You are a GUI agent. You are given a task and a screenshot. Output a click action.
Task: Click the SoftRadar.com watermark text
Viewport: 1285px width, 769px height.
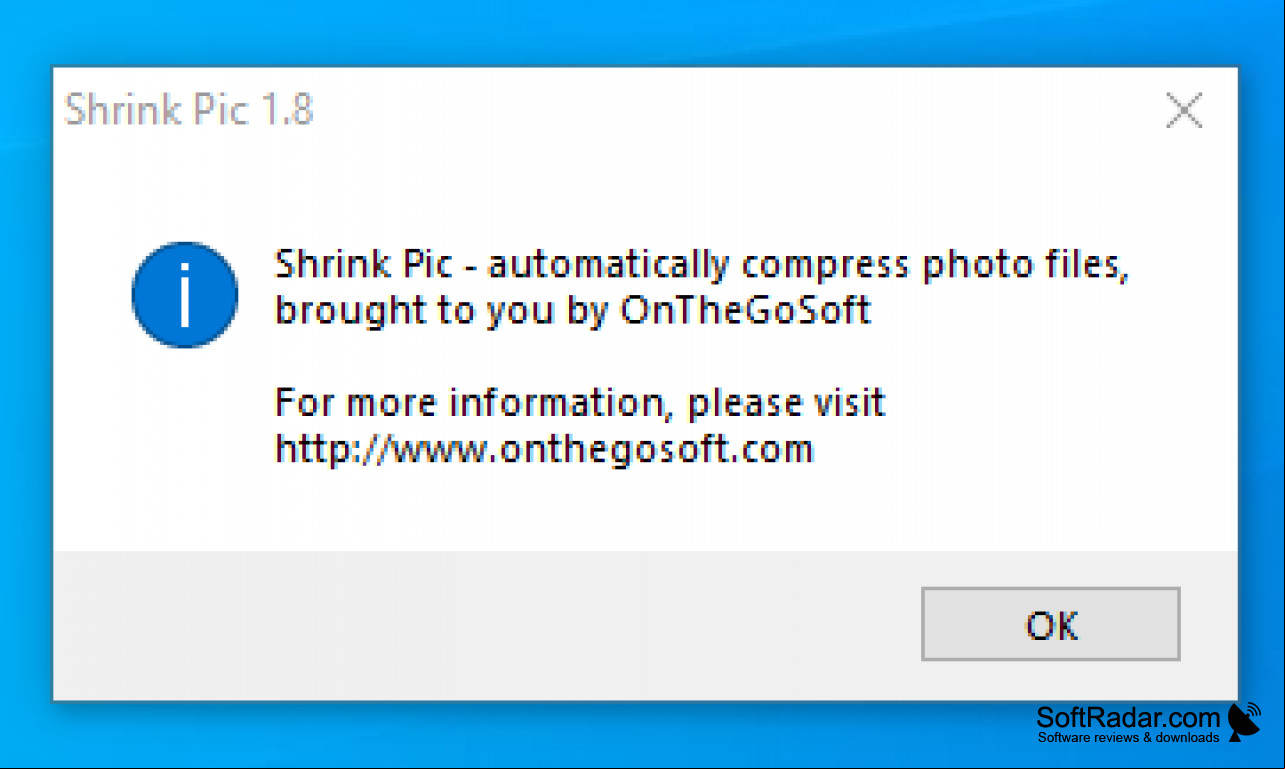click(x=1129, y=717)
